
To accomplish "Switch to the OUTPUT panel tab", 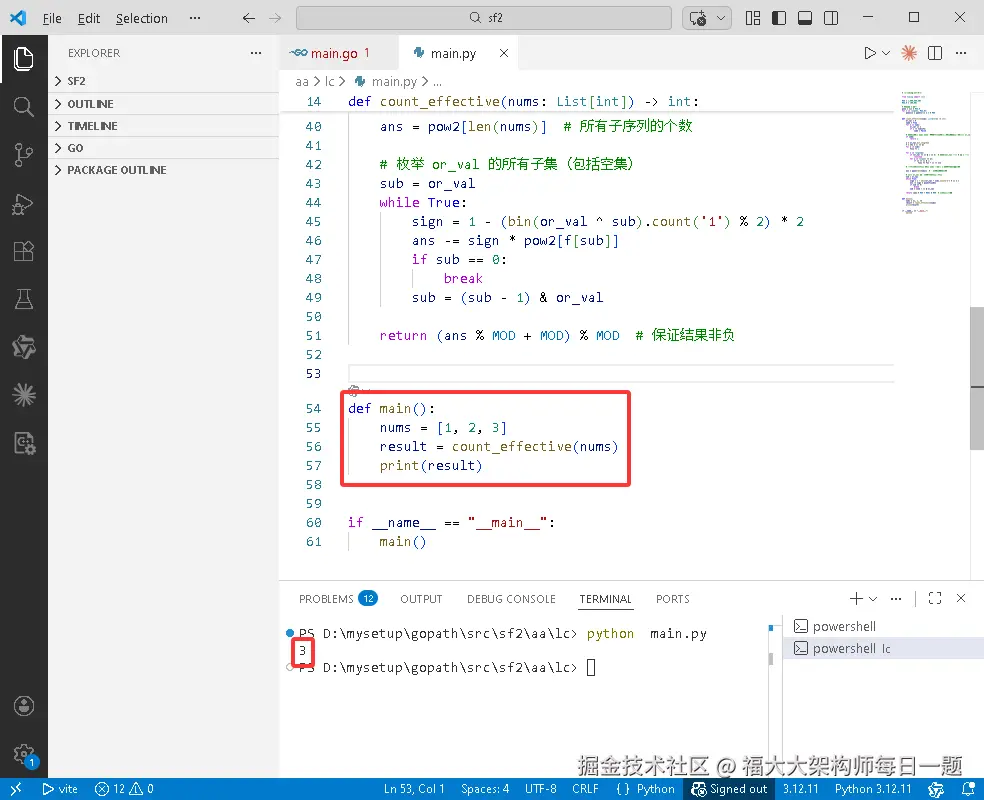I will 421,599.
